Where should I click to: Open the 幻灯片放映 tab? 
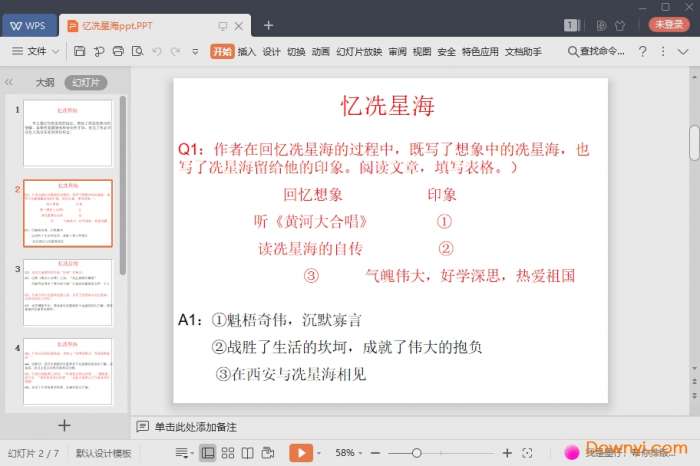click(359, 52)
